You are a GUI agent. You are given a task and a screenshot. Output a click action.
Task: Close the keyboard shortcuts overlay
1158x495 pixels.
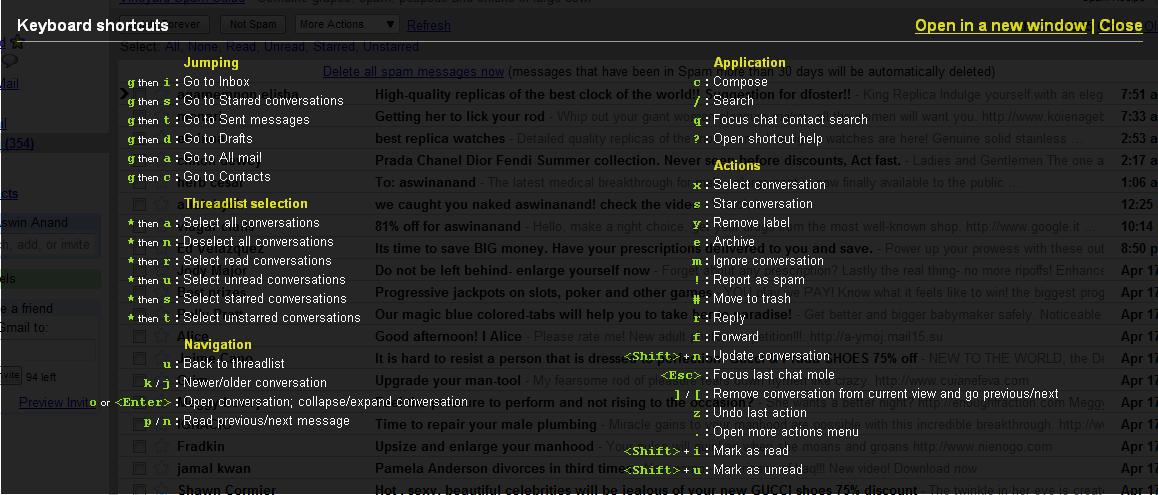point(1120,26)
